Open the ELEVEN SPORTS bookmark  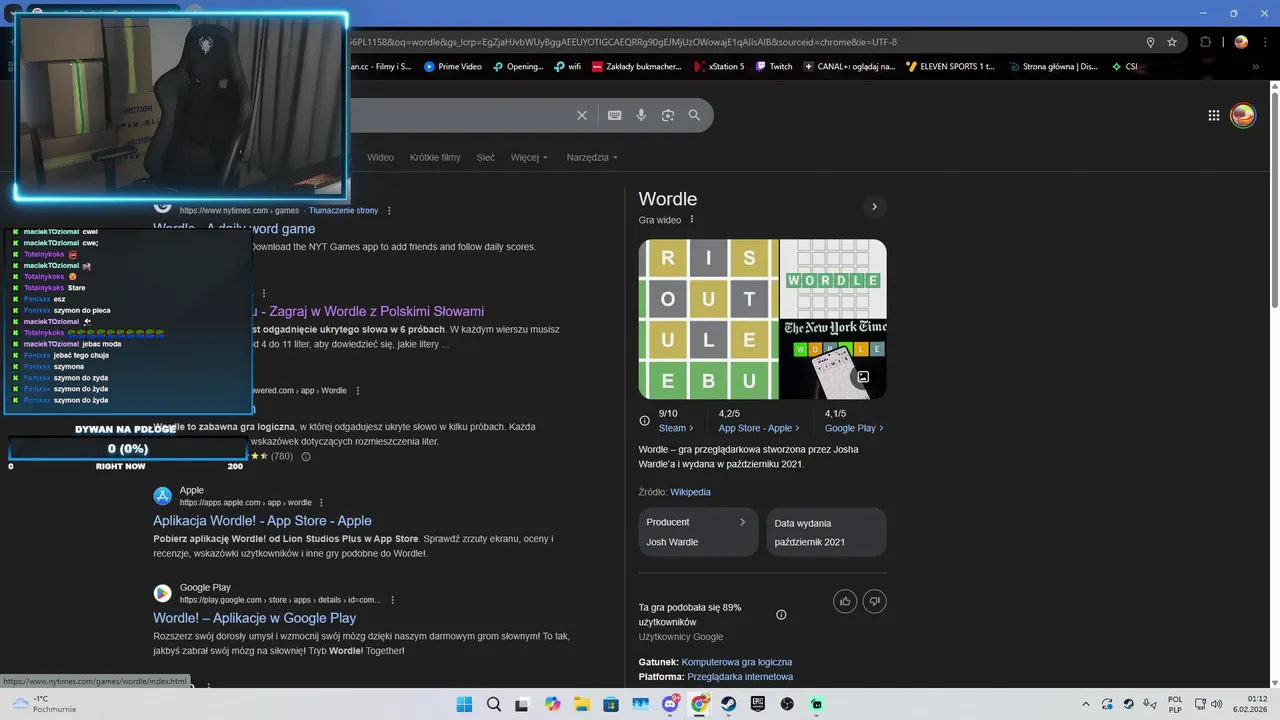[950, 67]
